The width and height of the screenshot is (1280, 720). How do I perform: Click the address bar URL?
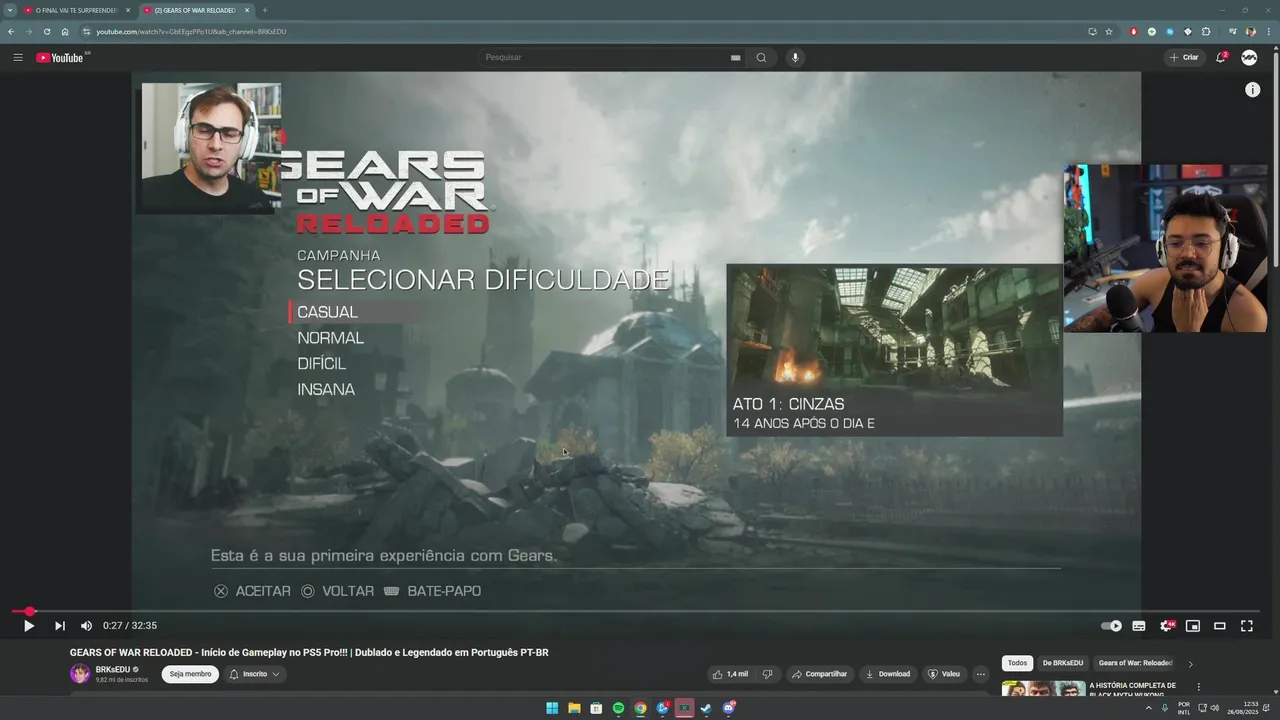click(x=191, y=31)
